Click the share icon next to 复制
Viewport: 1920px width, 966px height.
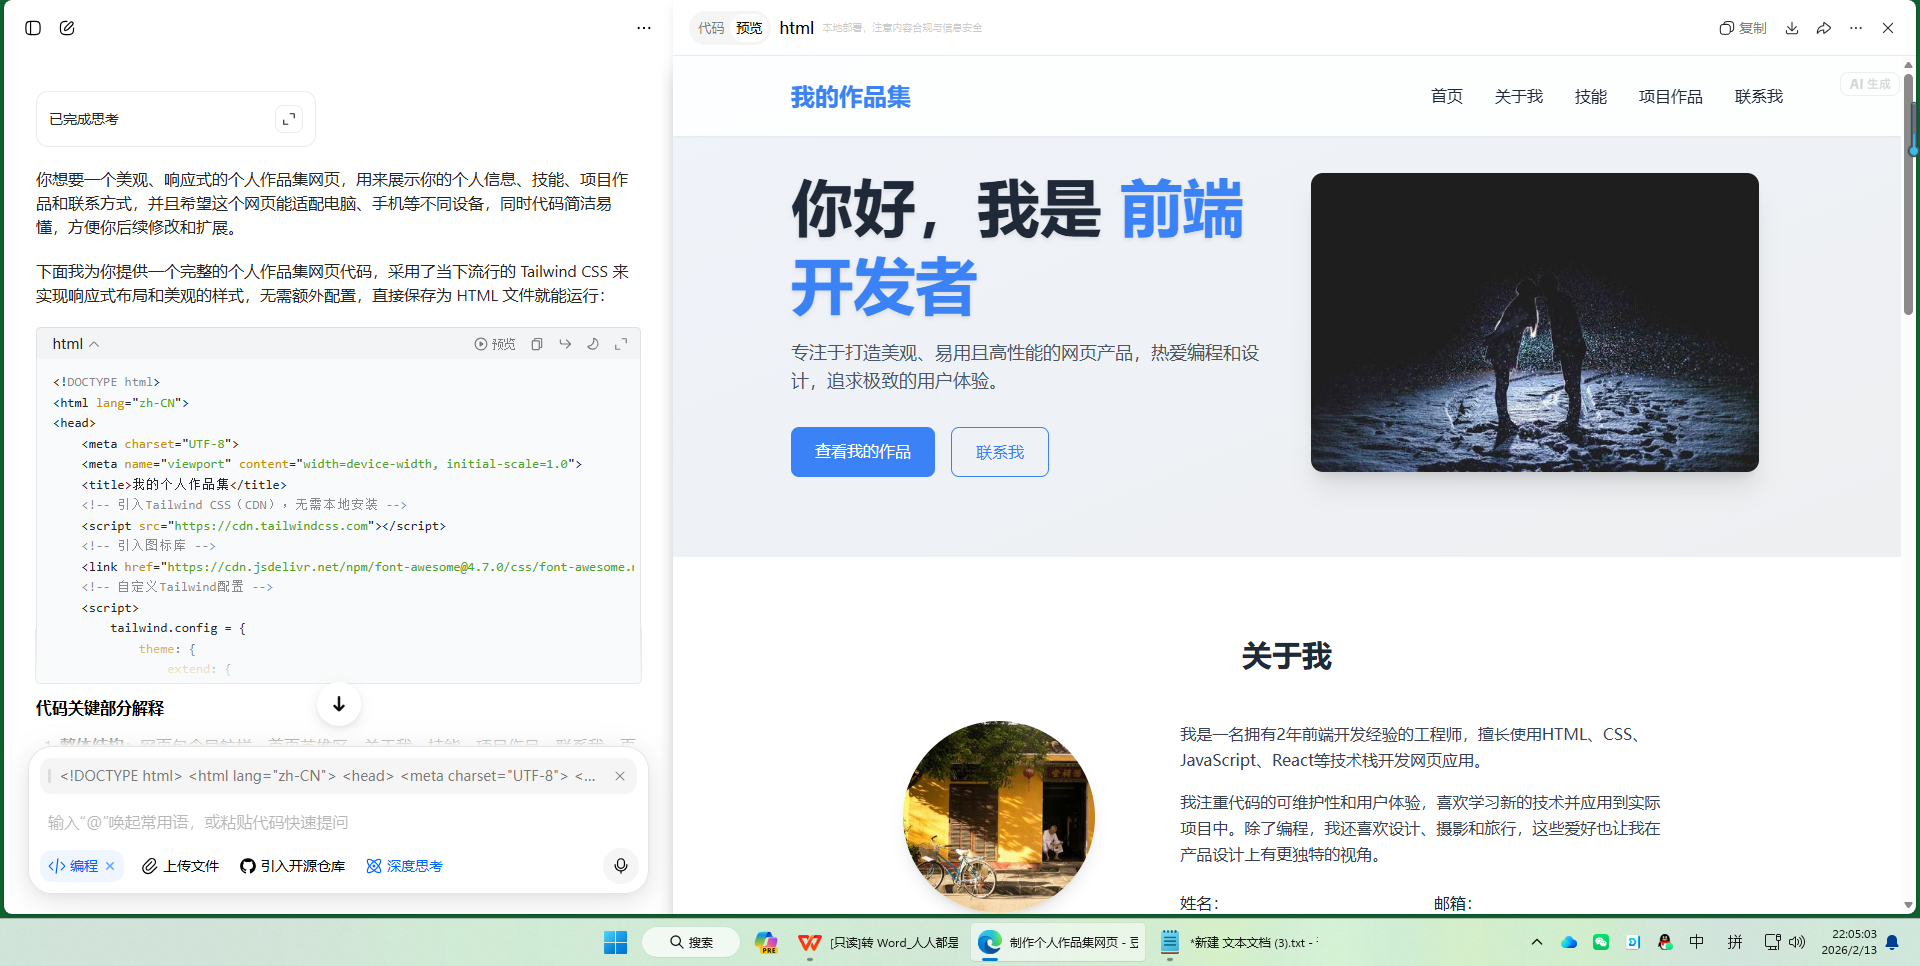click(x=1823, y=28)
